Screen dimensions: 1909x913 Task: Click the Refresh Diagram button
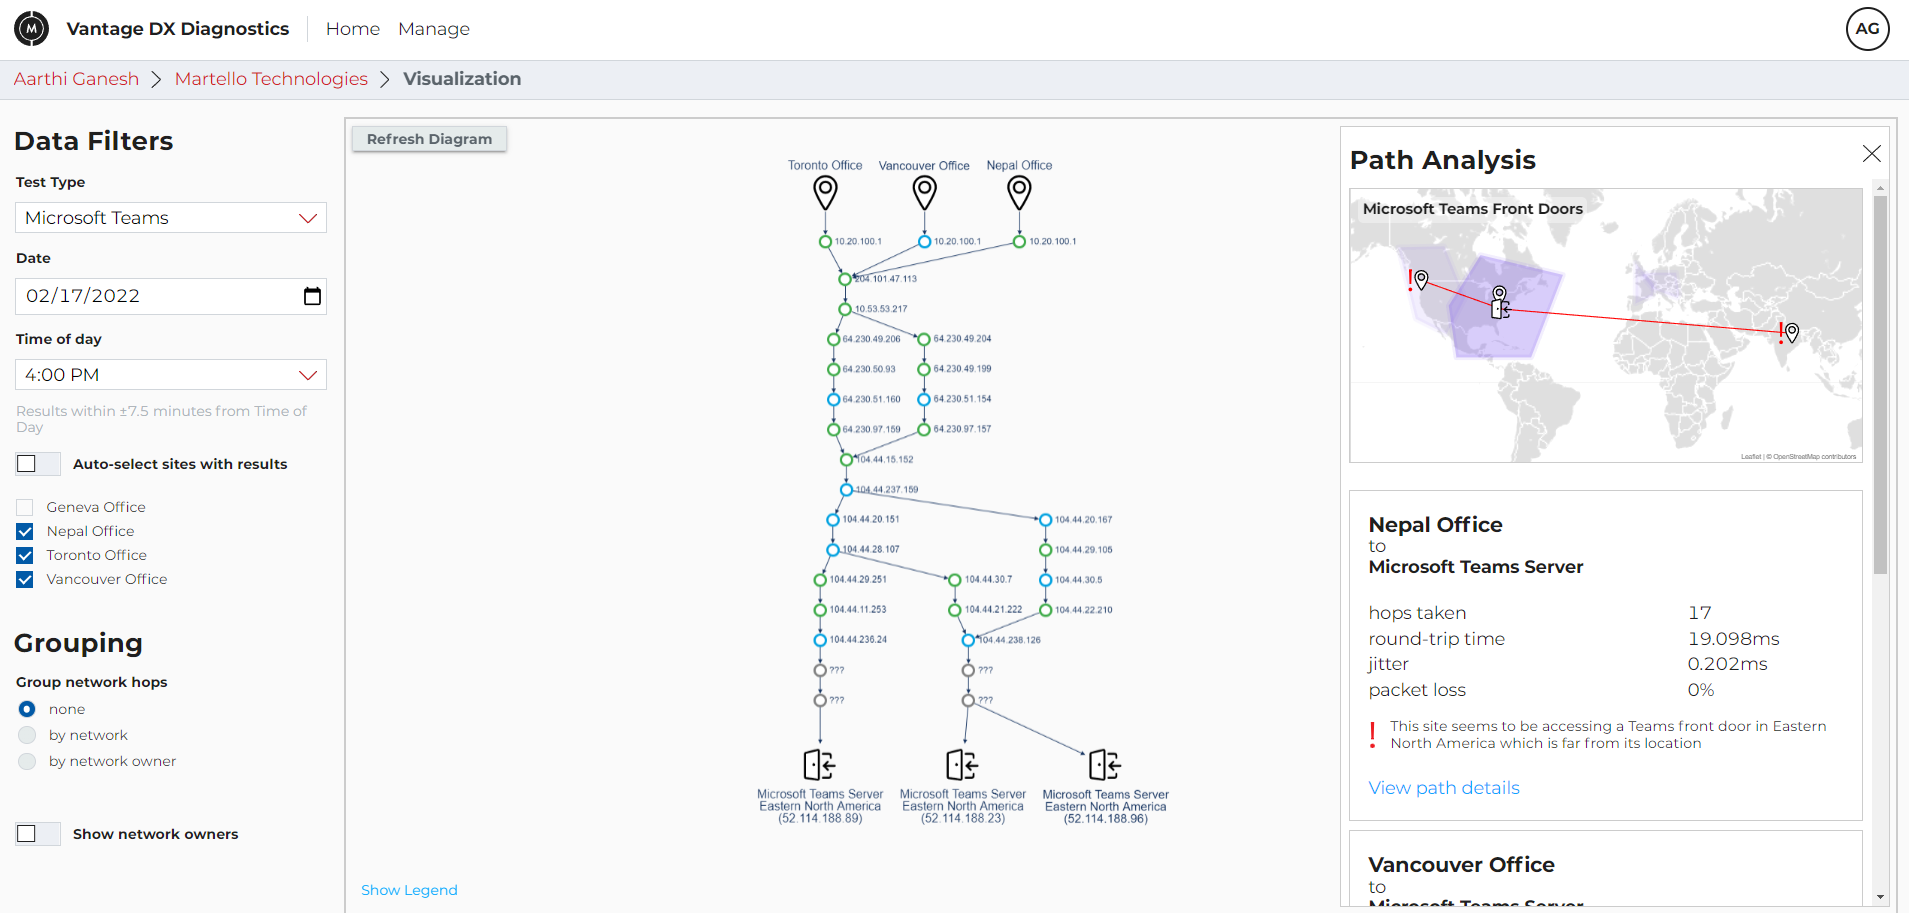[429, 139]
